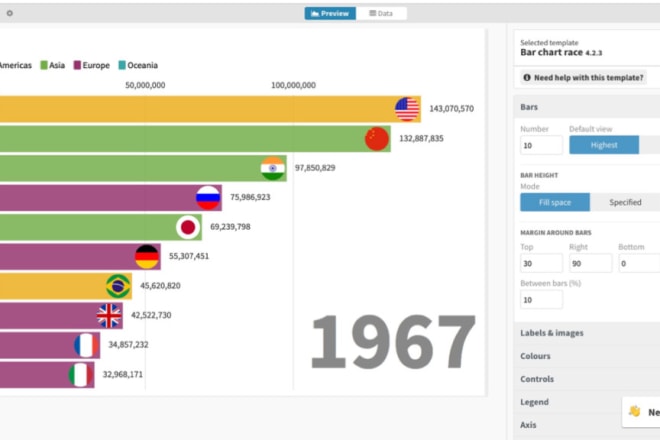The image size is (660, 440).
Task: Click the United States flag icon
Action: [x=407, y=109]
